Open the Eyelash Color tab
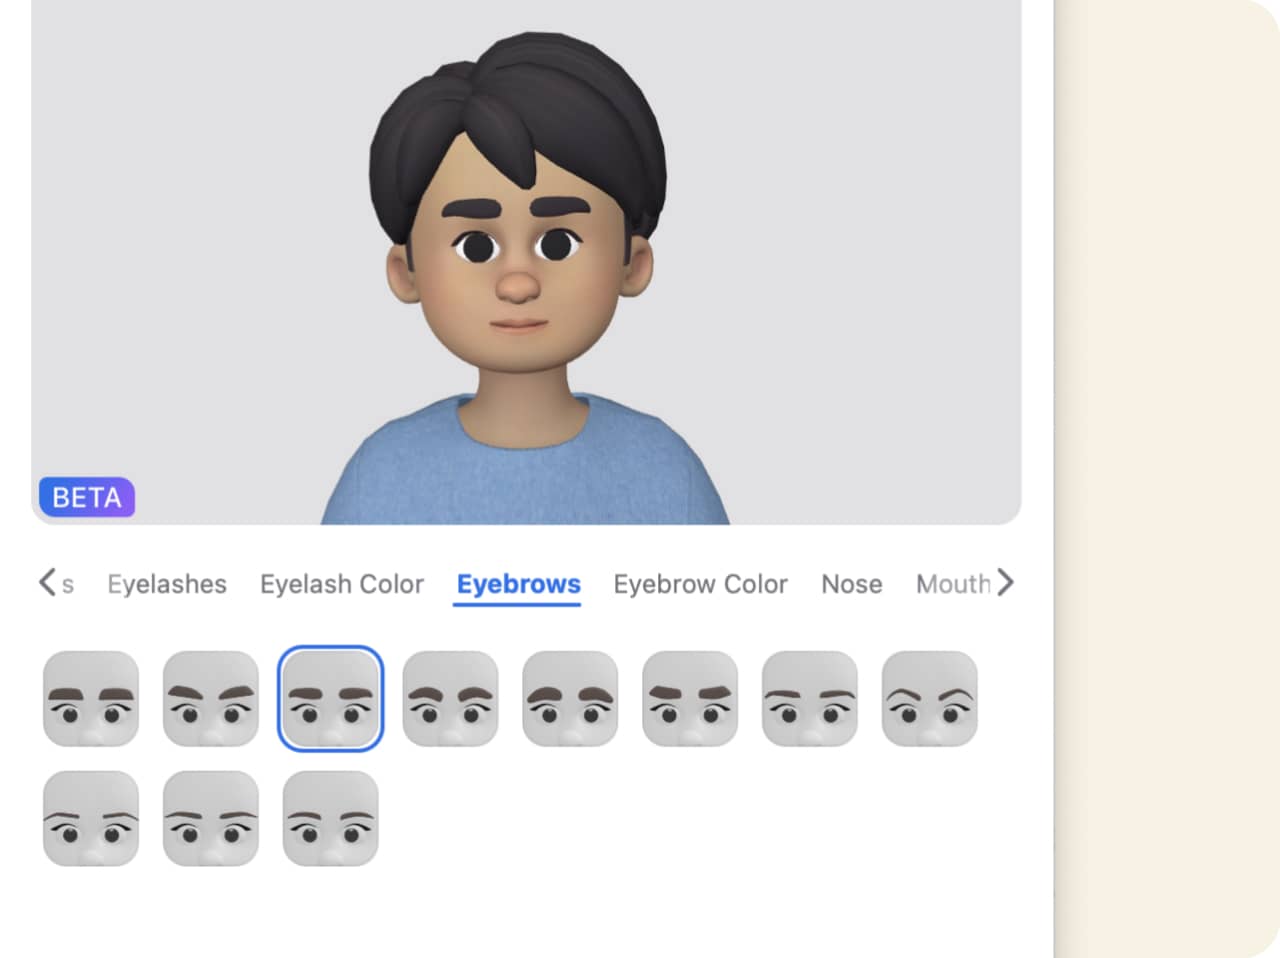The width and height of the screenshot is (1280, 958). tap(342, 584)
